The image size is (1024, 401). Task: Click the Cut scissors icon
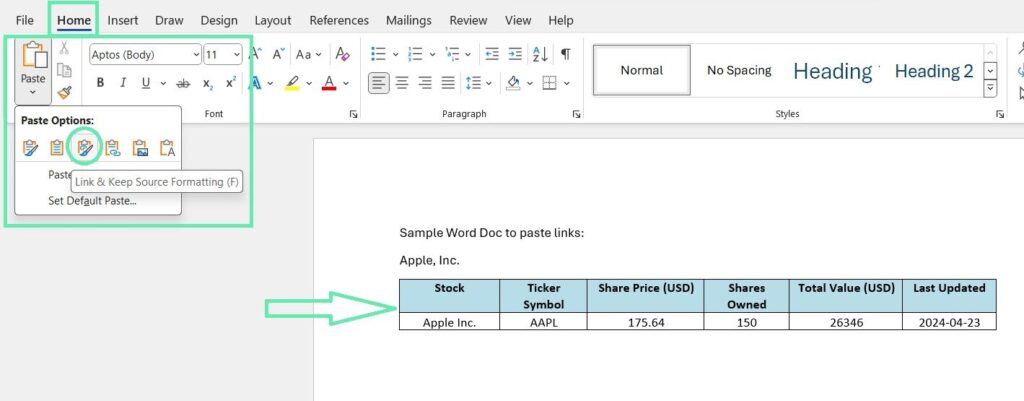point(64,47)
